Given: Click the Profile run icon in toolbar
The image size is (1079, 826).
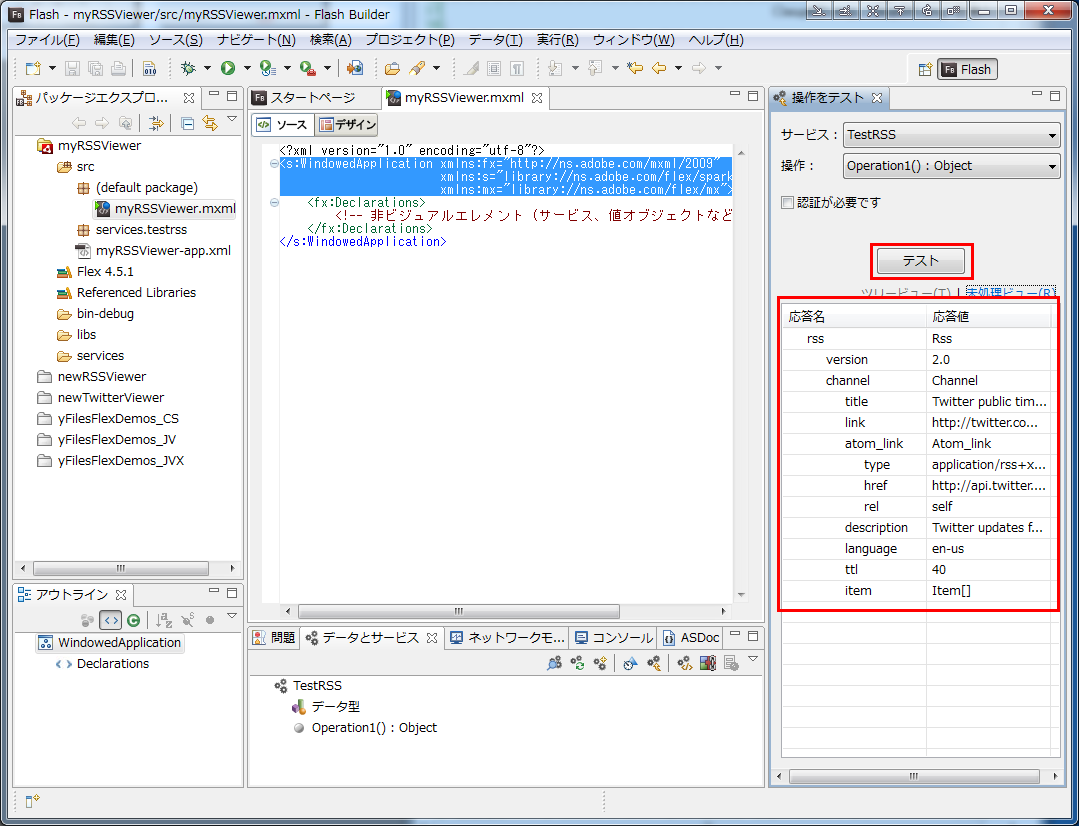Looking at the screenshot, I should click(x=268, y=67).
